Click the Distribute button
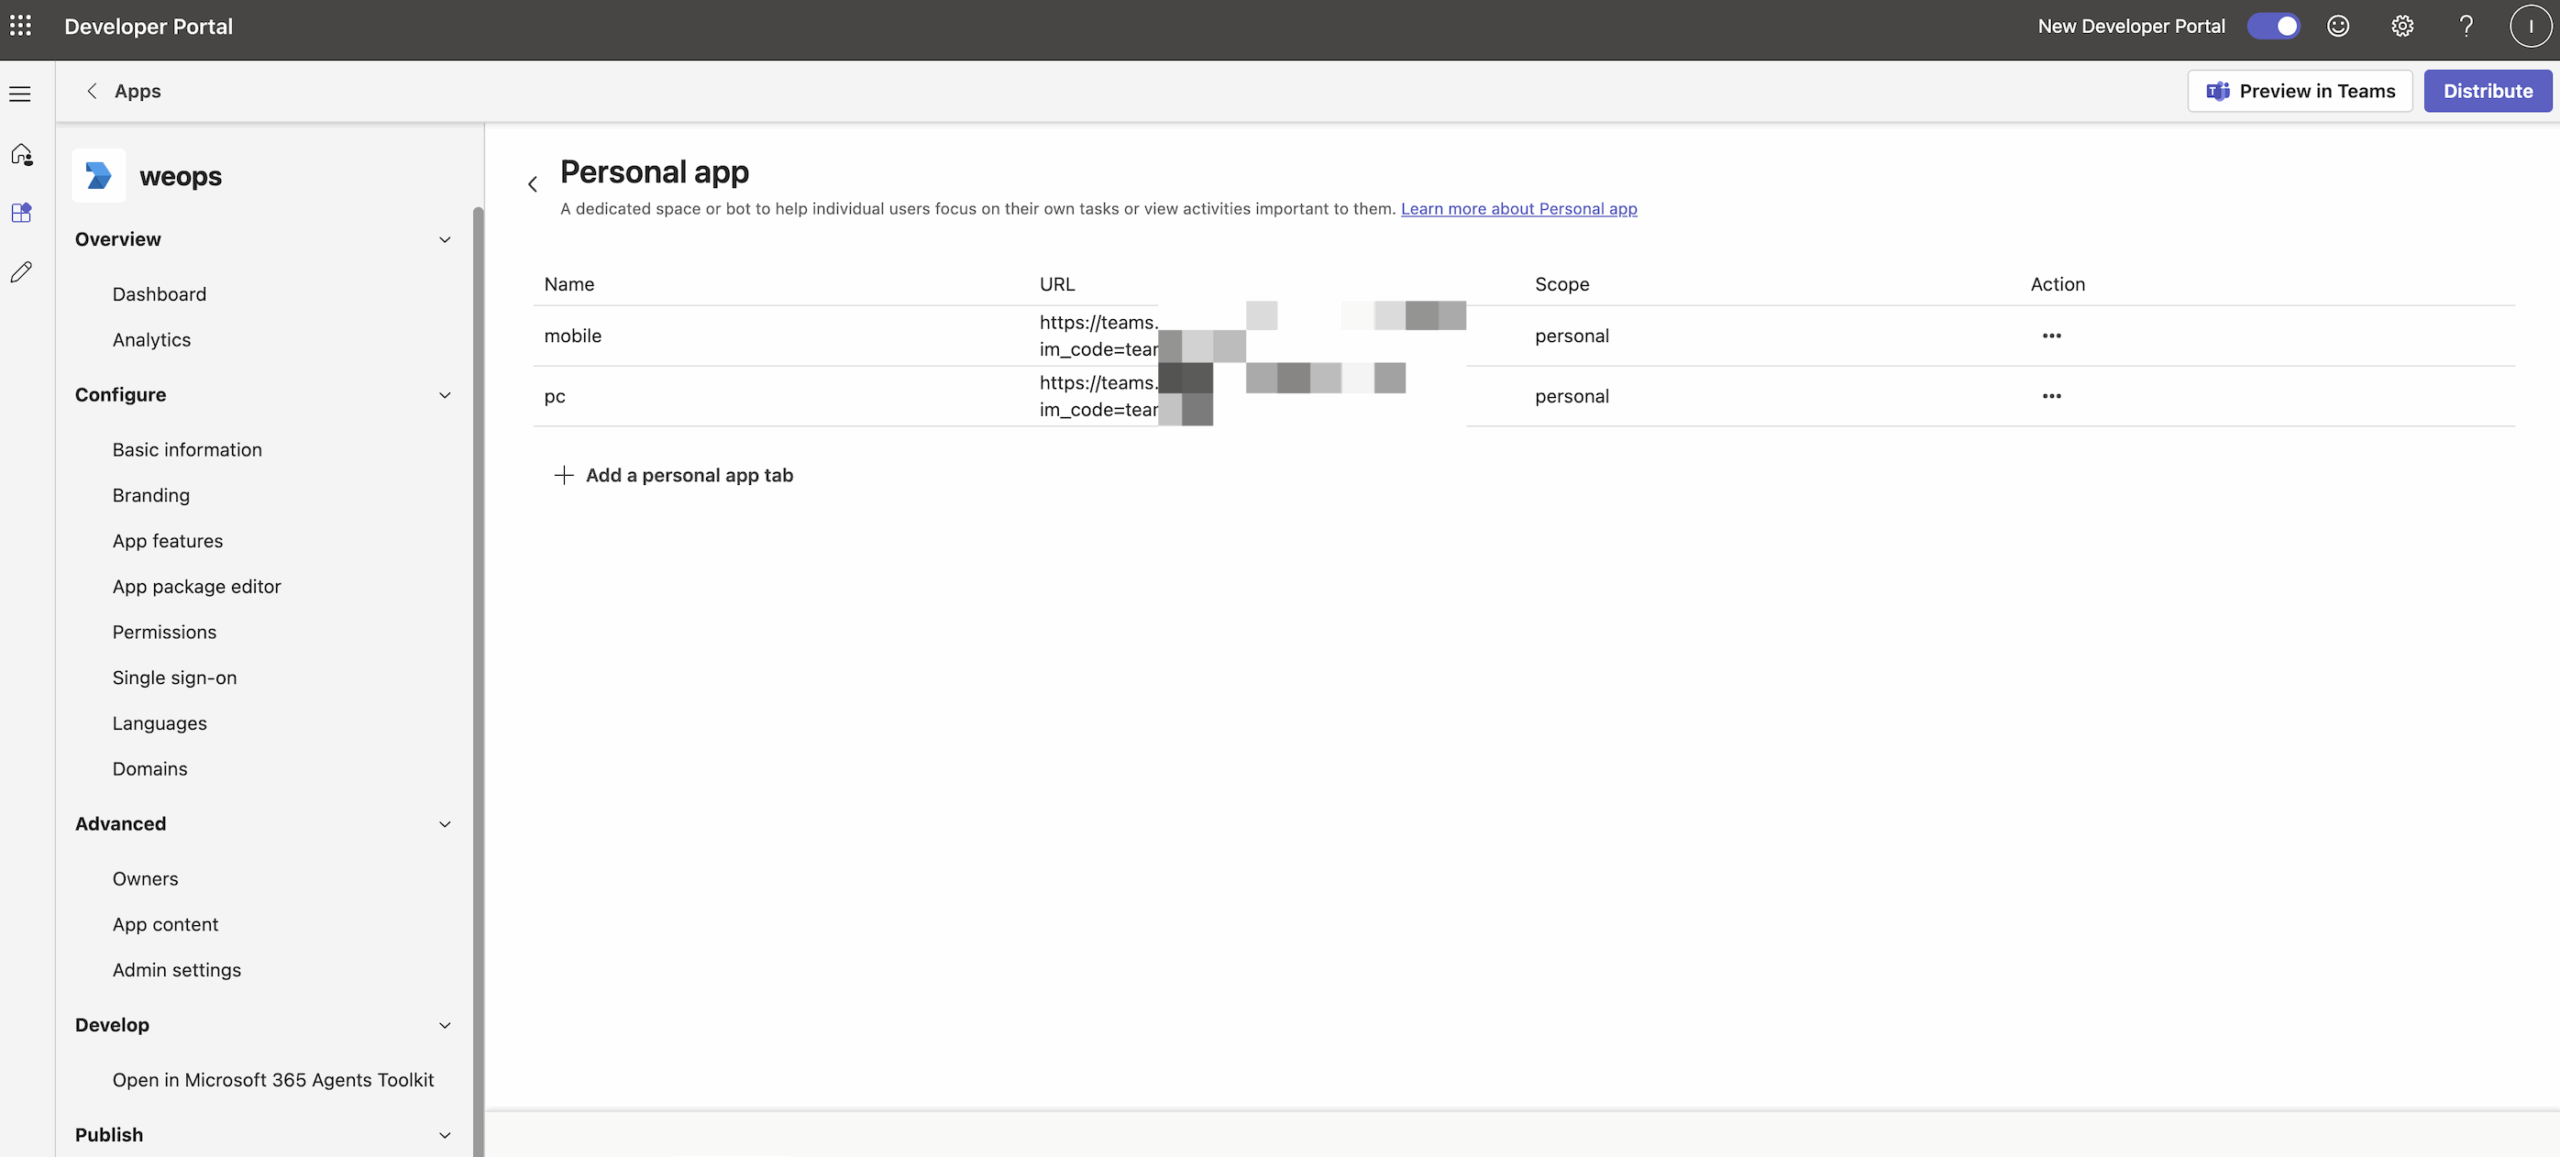This screenshot has height=1157, width=2560. [x=2488, y=91]
